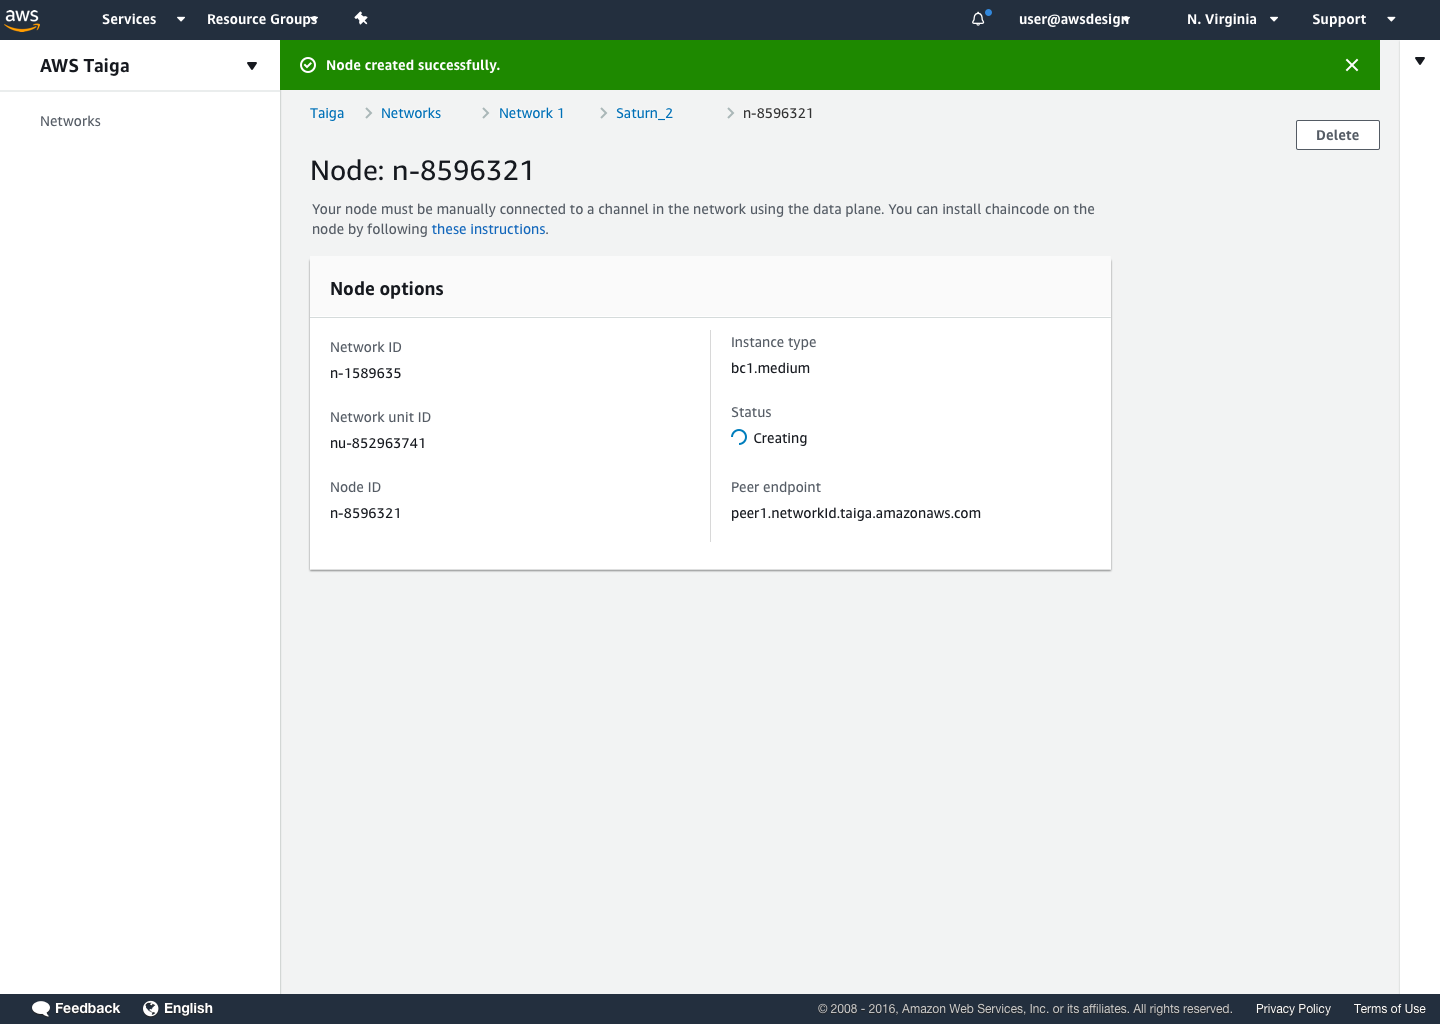1440x1024 pixels.
Task: Click the English language selector
Action: 188,1008
